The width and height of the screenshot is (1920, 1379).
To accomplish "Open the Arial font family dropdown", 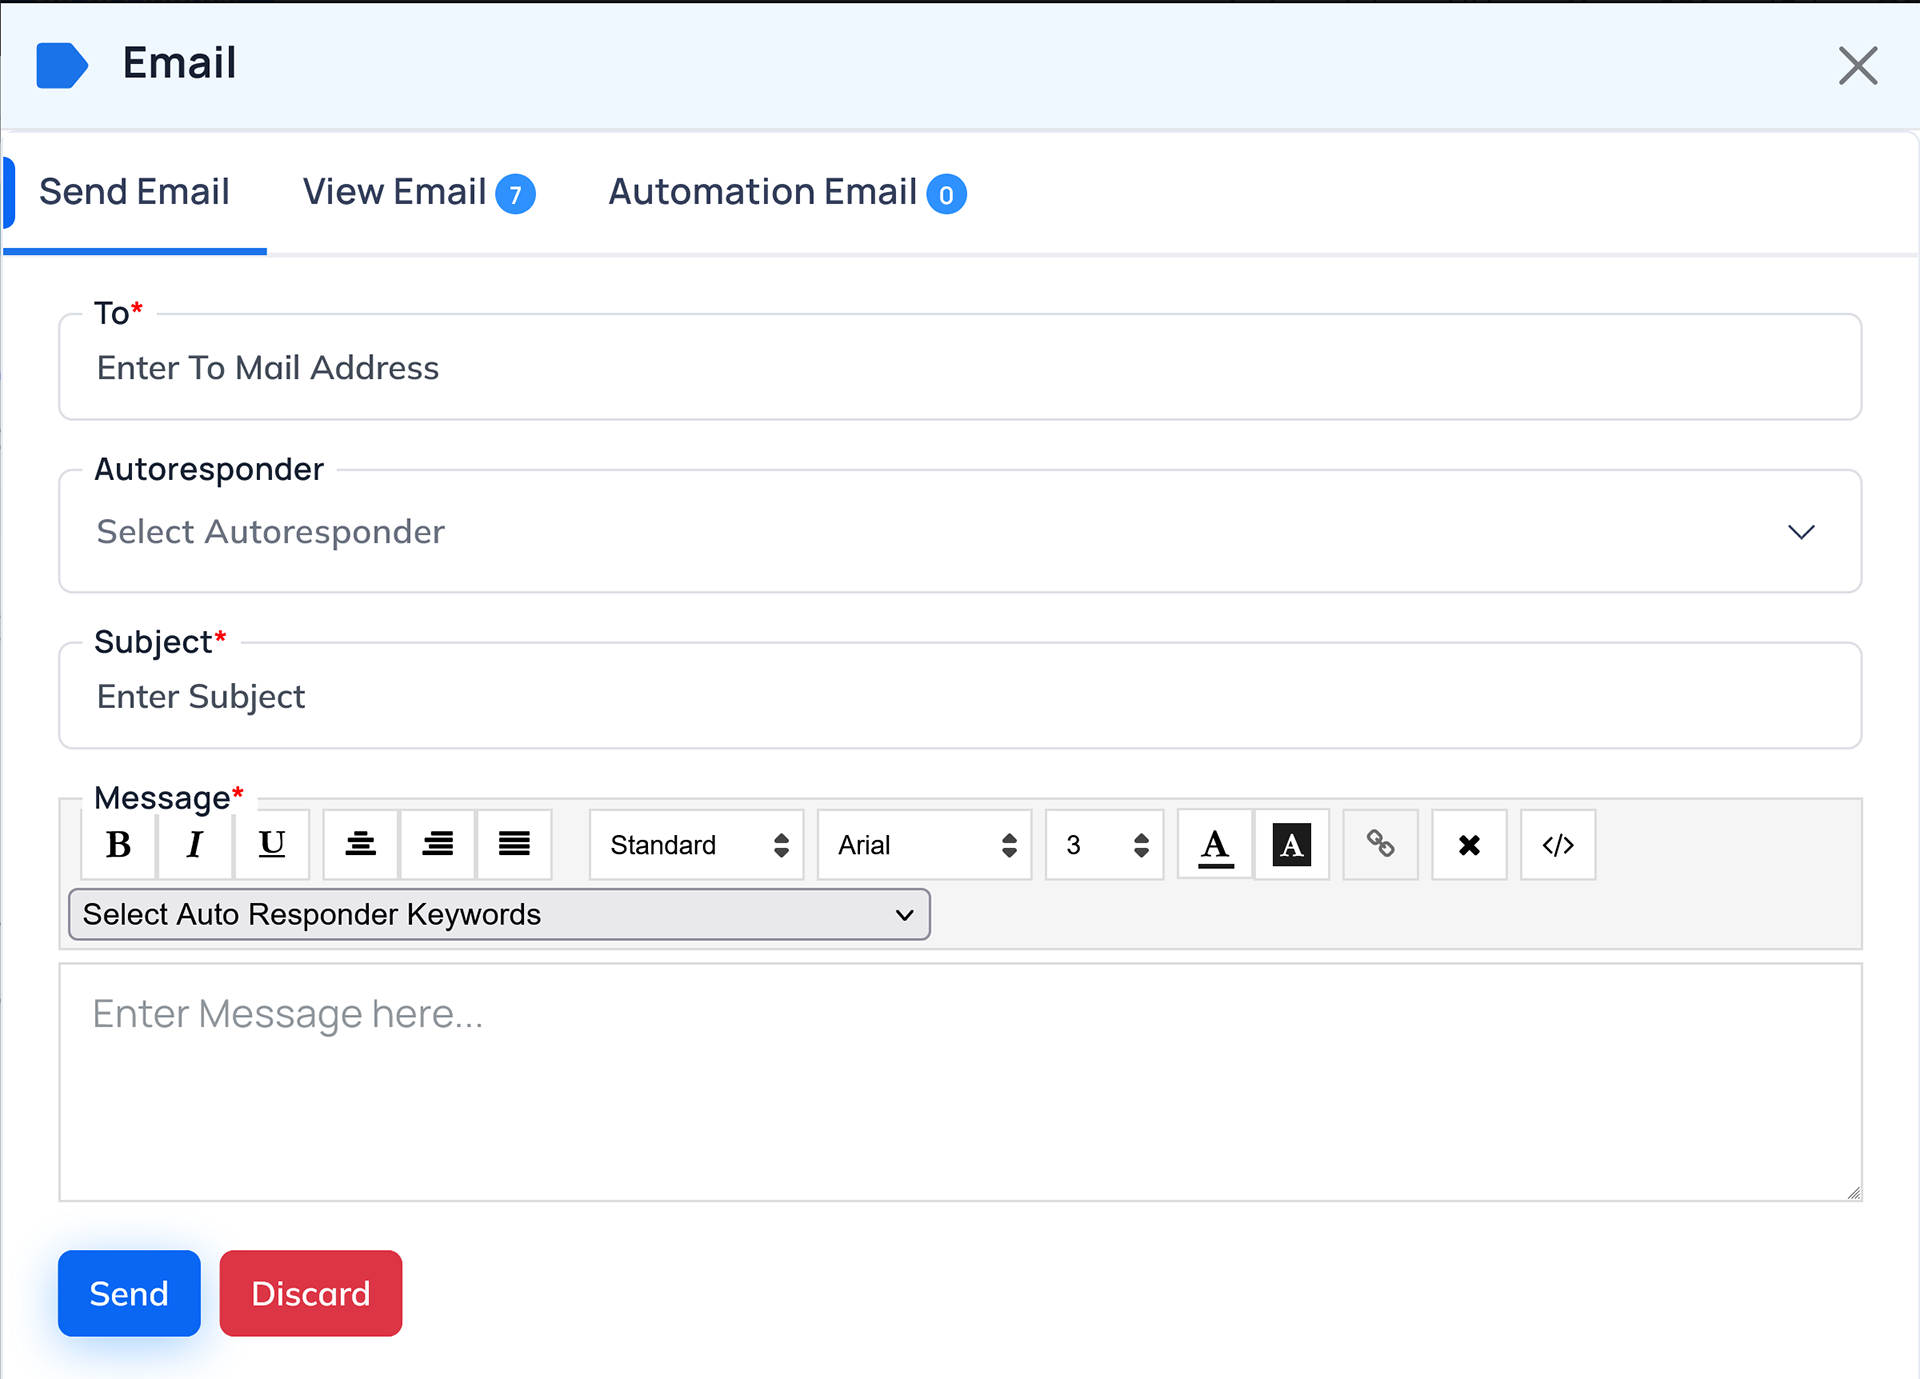I will click(925, 845).
